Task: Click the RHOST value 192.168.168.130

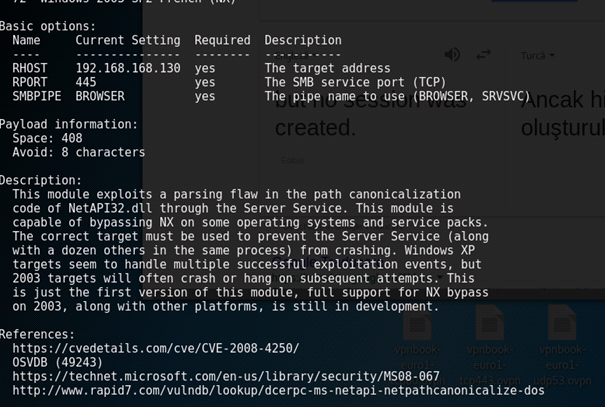Action: pyautogui.click(x=128, y=68)
